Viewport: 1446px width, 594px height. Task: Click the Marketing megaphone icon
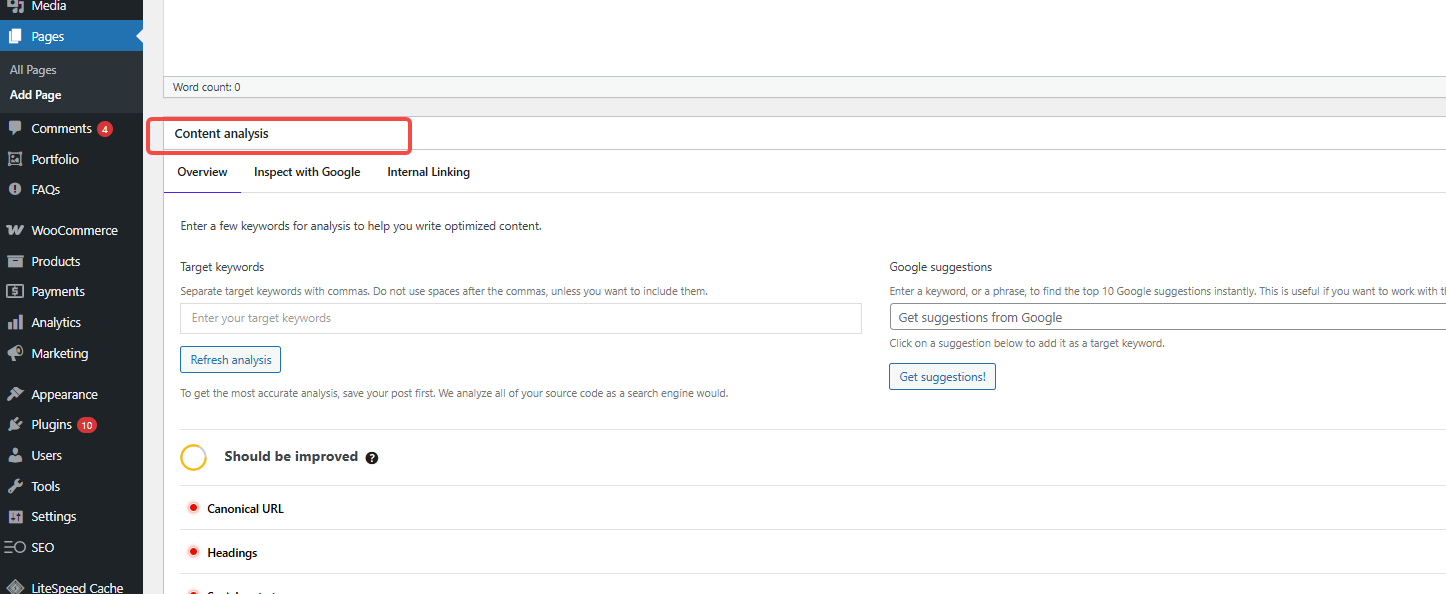[15, 353]
